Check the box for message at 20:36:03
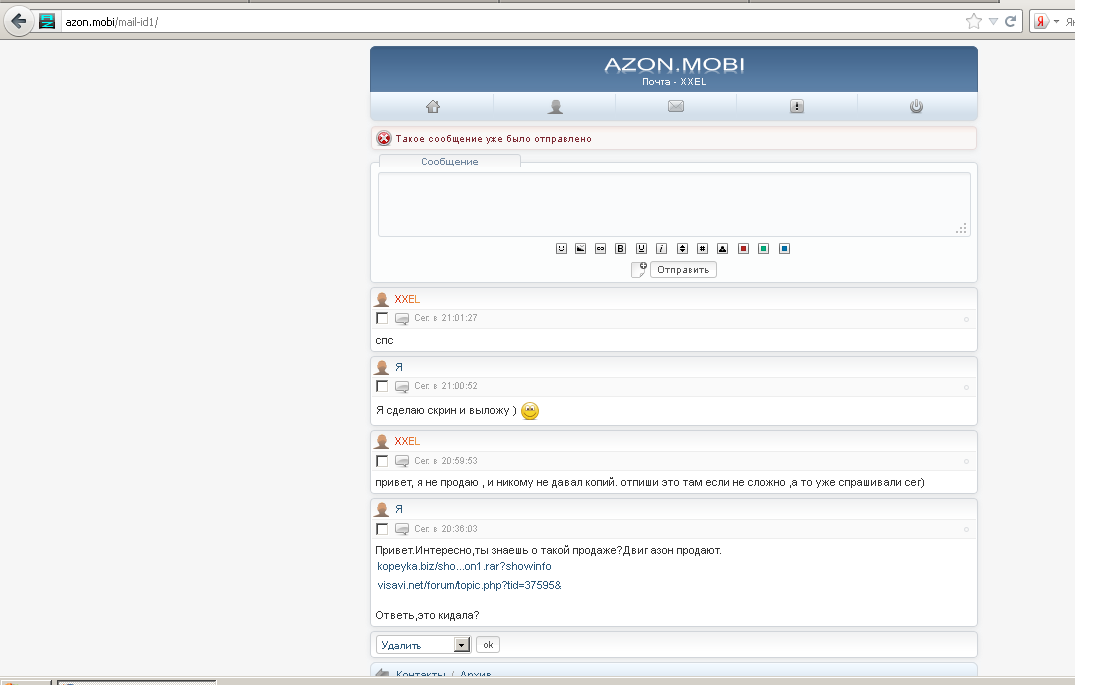 click(382, 529)
